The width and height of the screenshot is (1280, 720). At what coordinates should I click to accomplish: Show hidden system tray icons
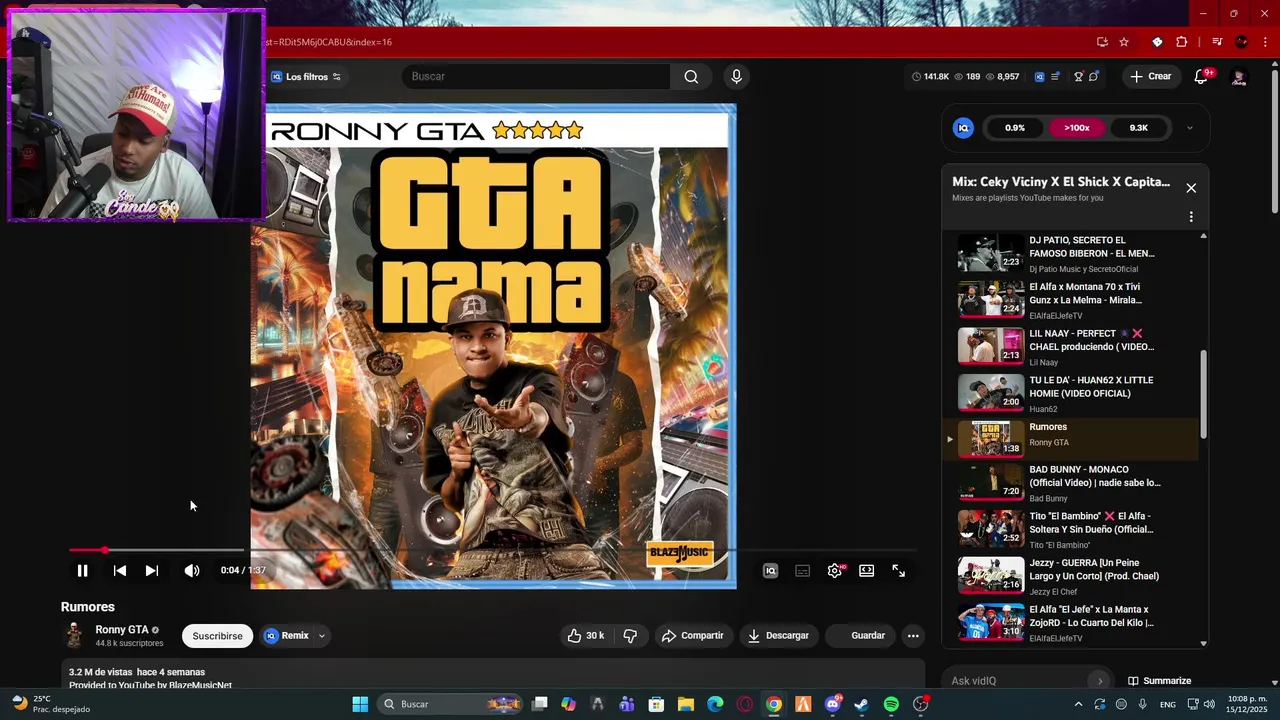coord(1078,704)
